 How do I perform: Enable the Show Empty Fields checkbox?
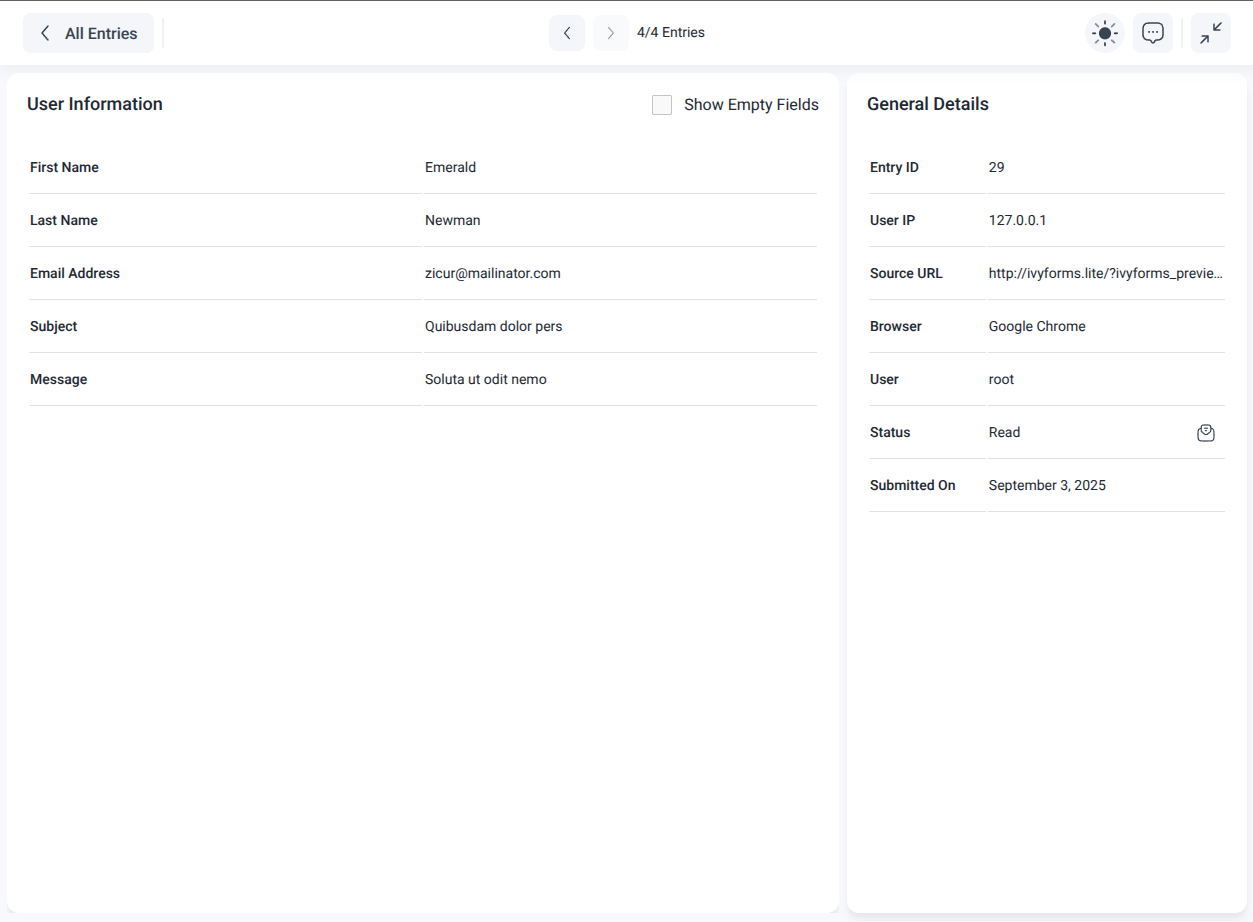(662, 105)
